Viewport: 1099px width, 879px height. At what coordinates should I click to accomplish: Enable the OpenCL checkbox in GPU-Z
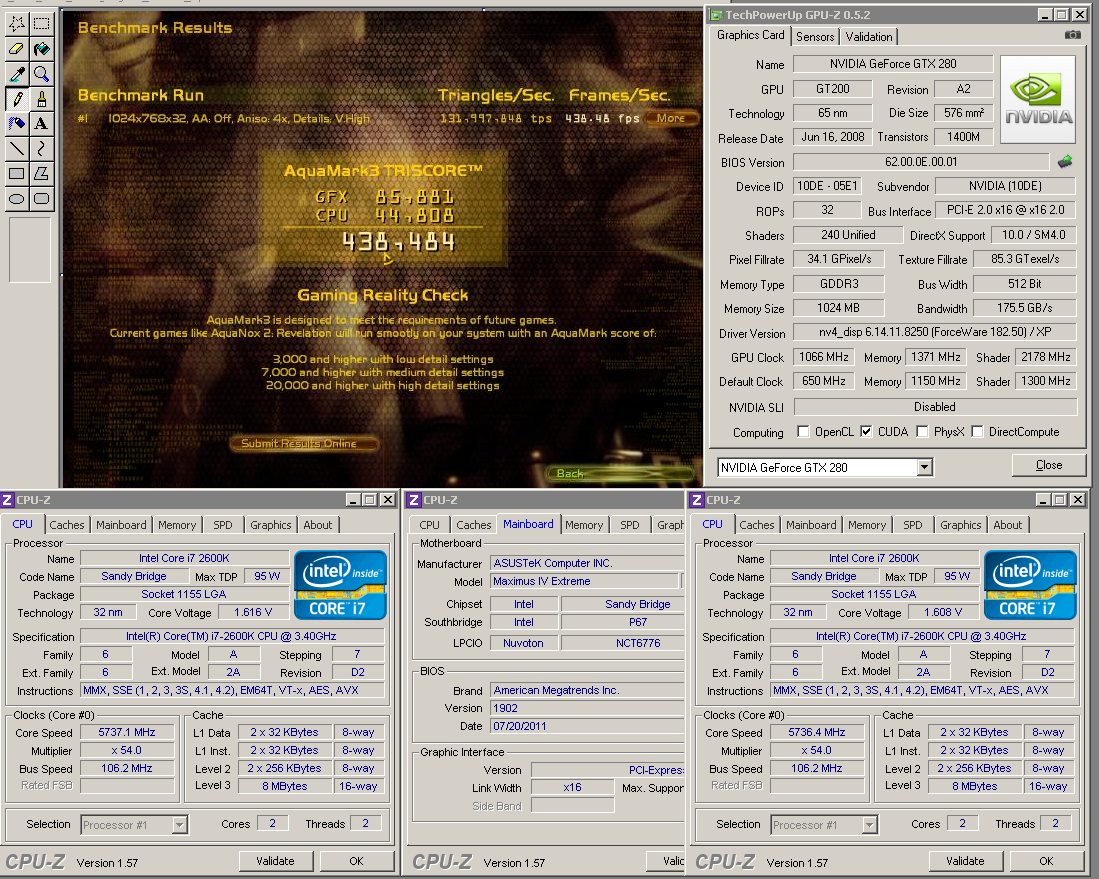pos(803,432)
